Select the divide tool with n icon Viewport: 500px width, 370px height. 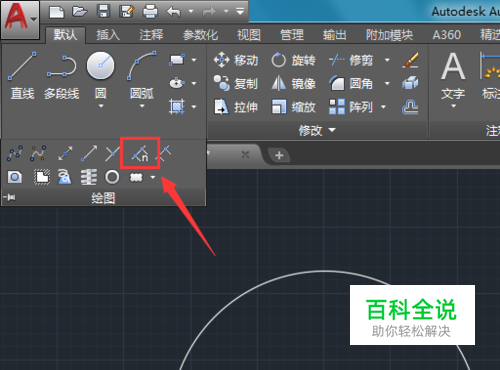140,153
